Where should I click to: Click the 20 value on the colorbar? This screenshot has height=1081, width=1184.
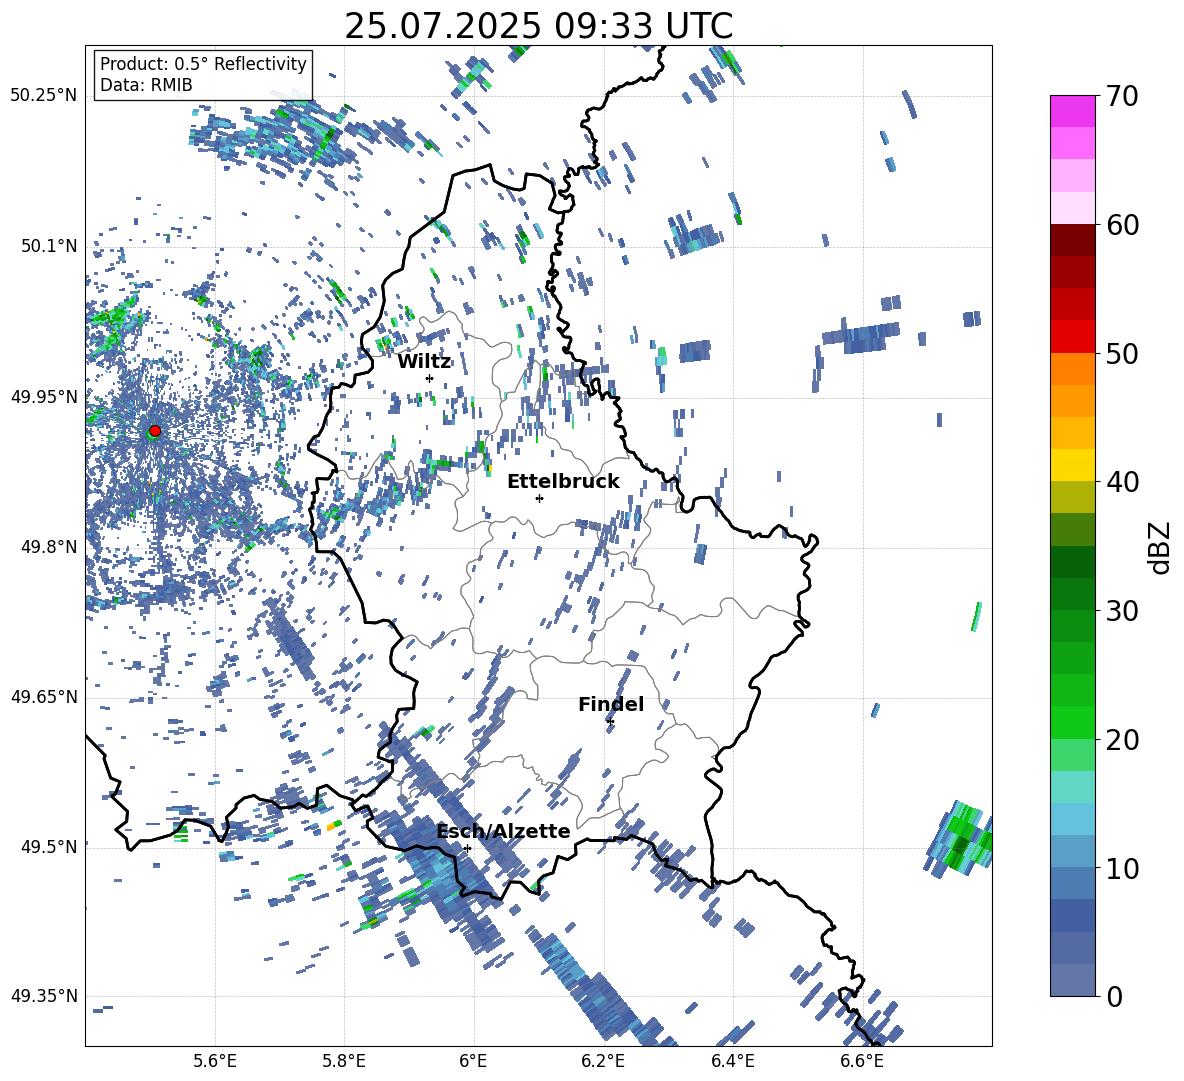click(1122, 739)
